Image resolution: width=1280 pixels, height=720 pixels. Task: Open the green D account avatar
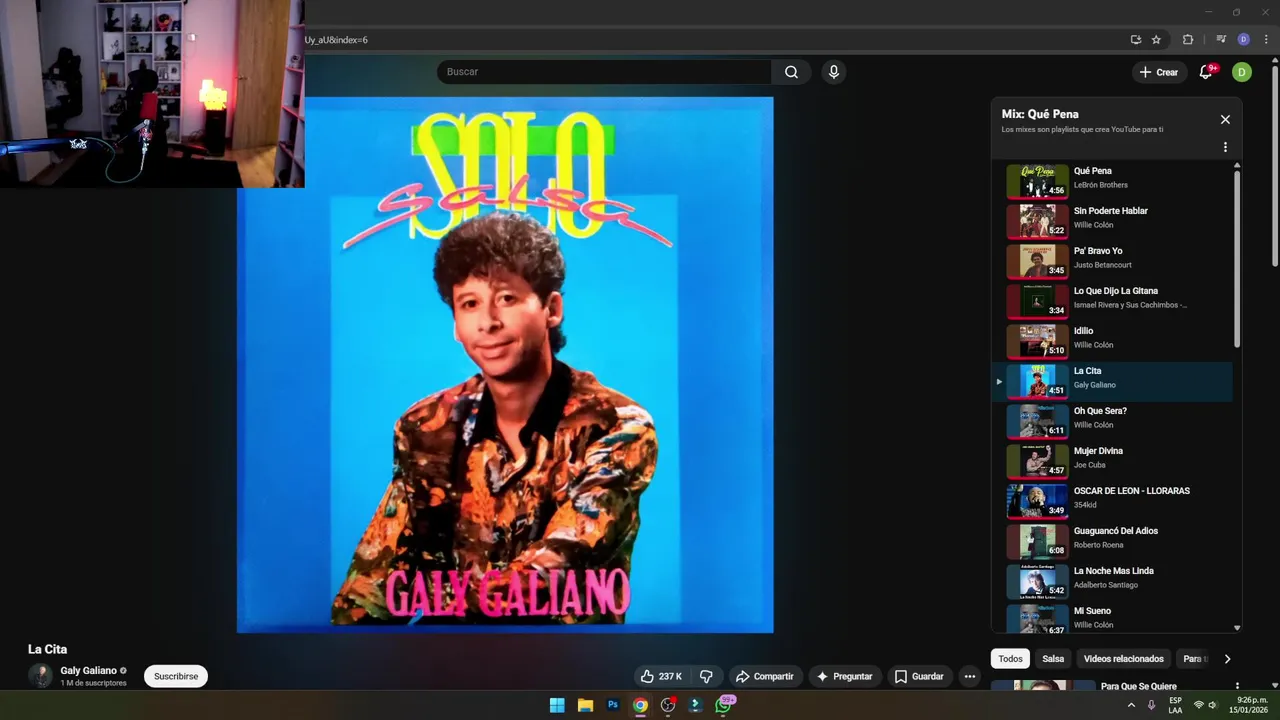[x=1242, y=72]
